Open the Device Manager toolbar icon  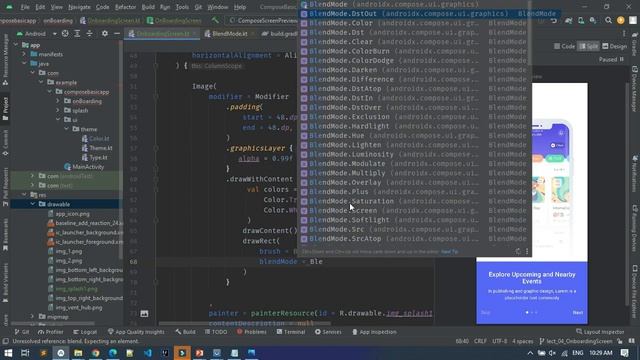pyautogui.click(x=581, y=20)
